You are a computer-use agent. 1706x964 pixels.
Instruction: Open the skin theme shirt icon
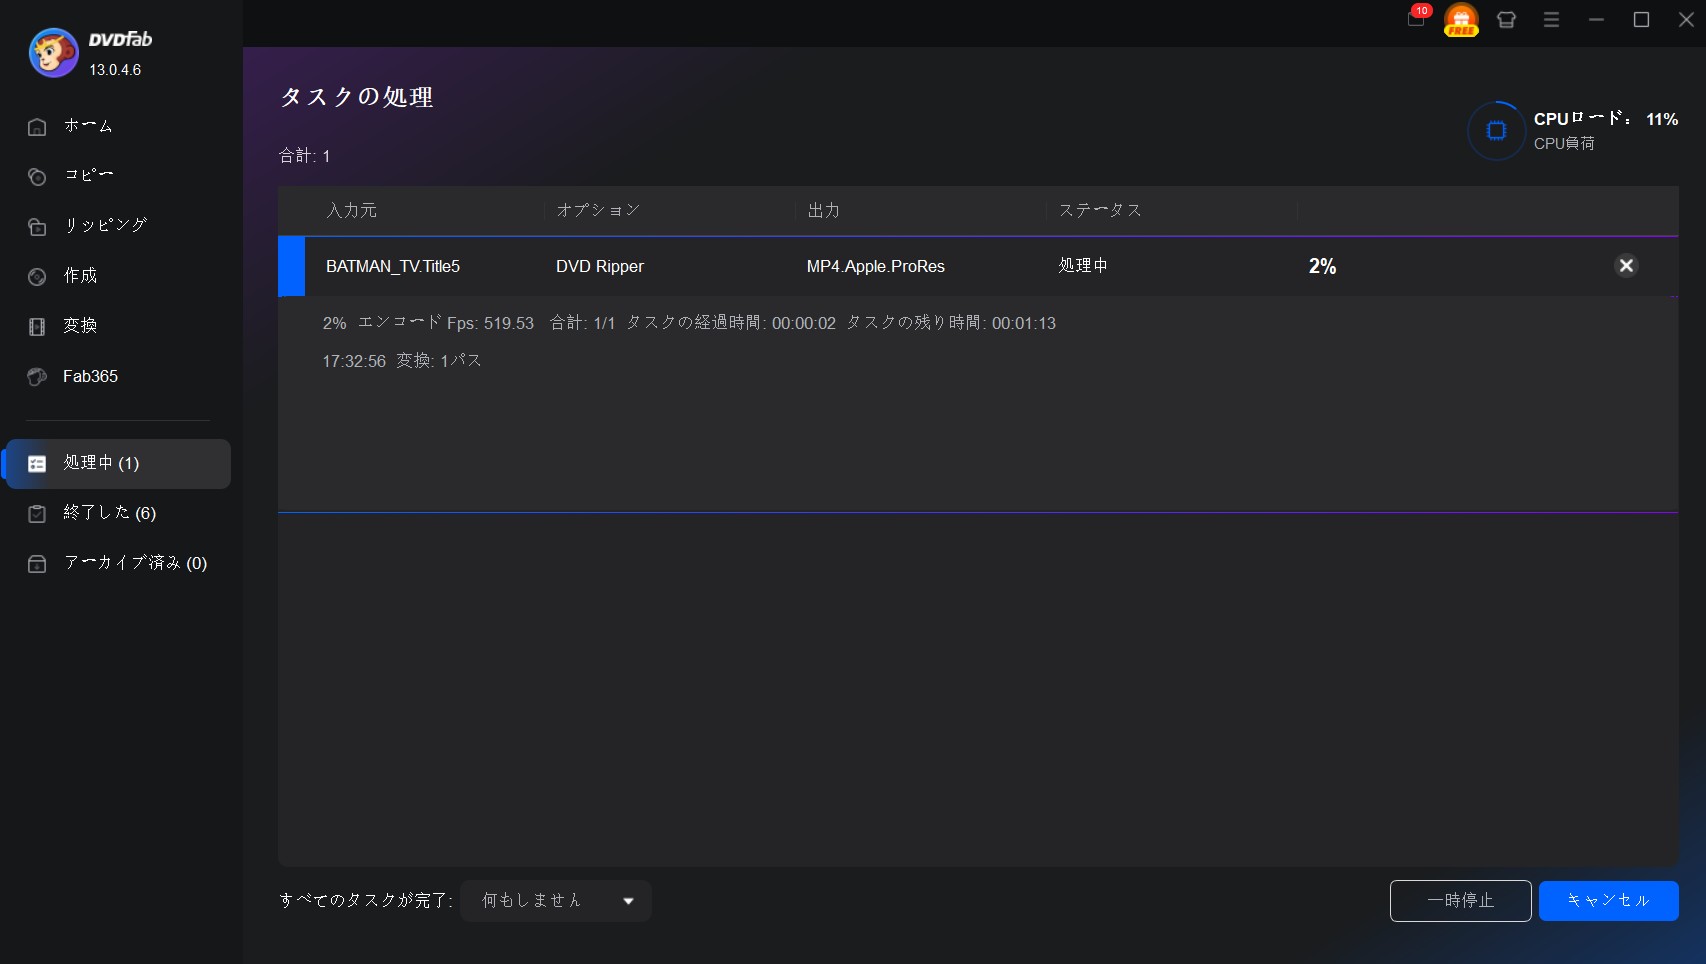click(x=1506, y=20)
